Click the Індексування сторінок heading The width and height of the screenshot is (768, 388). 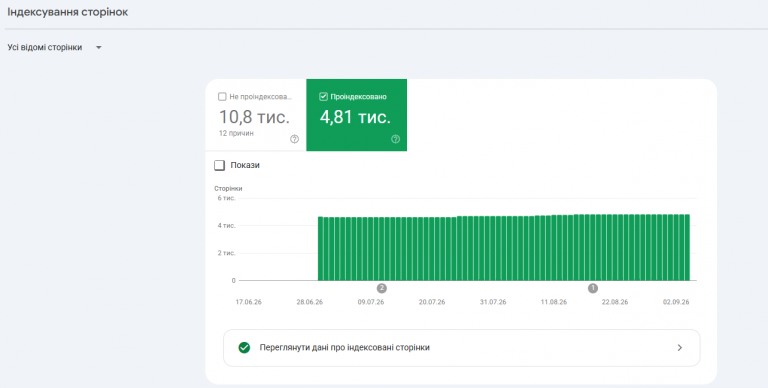(68, 12)
